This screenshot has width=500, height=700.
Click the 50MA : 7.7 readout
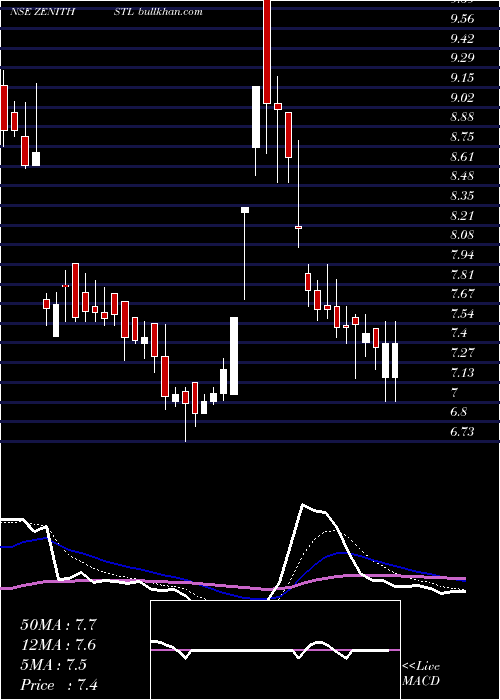pos(58,625)
